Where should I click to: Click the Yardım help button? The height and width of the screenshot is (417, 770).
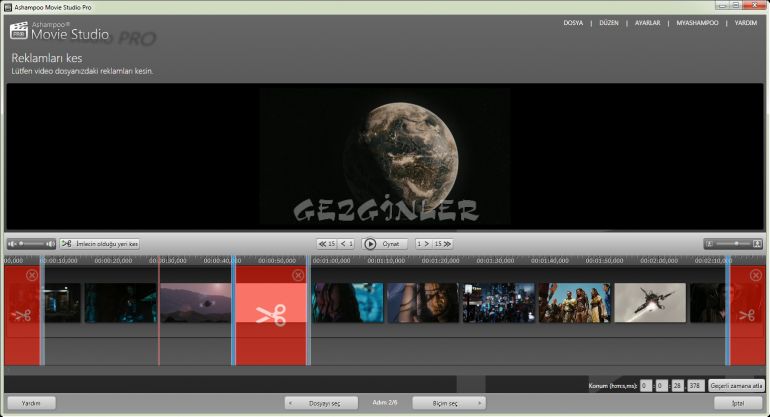pyautogui.click(x=31, y=403)
